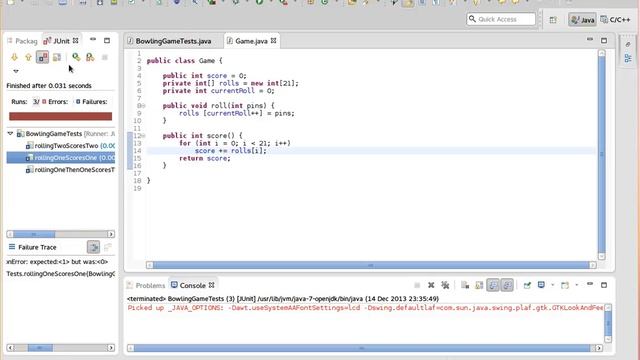Minimize the Console panel
Image resolution: width=640 pixels, height=360 pixels.
tap(590, 284)
